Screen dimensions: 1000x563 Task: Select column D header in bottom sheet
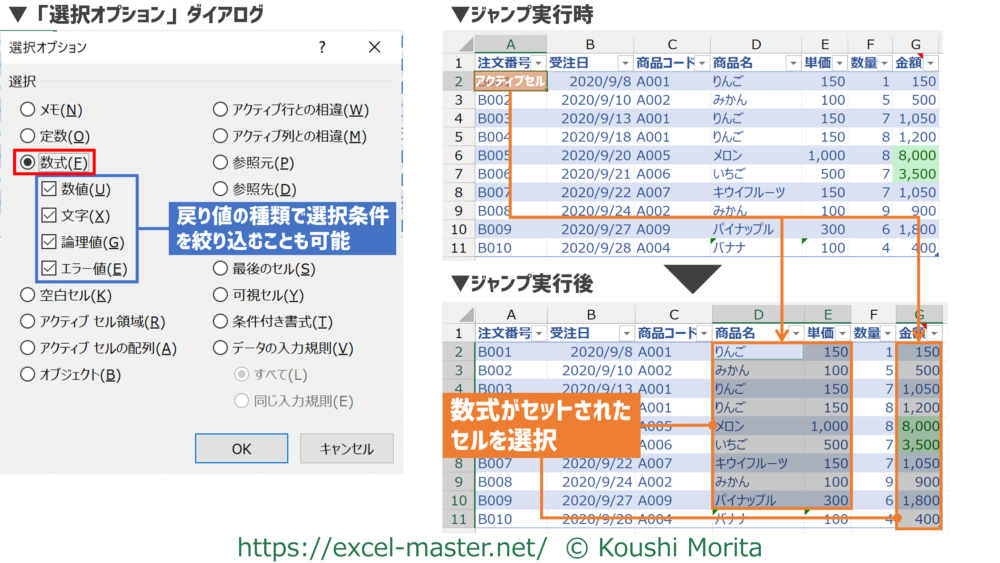755,314
